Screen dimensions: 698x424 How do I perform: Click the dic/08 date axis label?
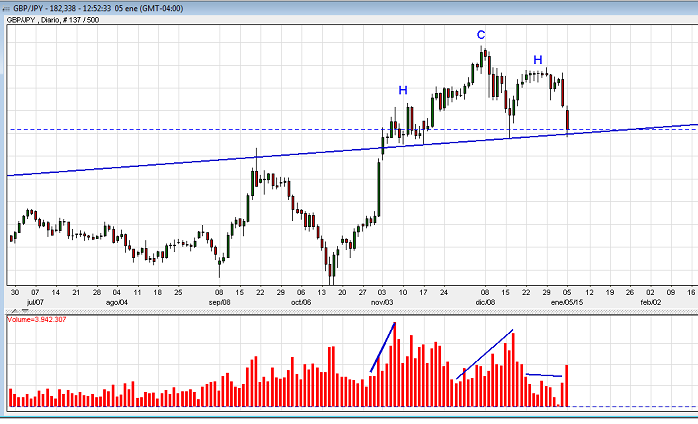pos(485,300)
